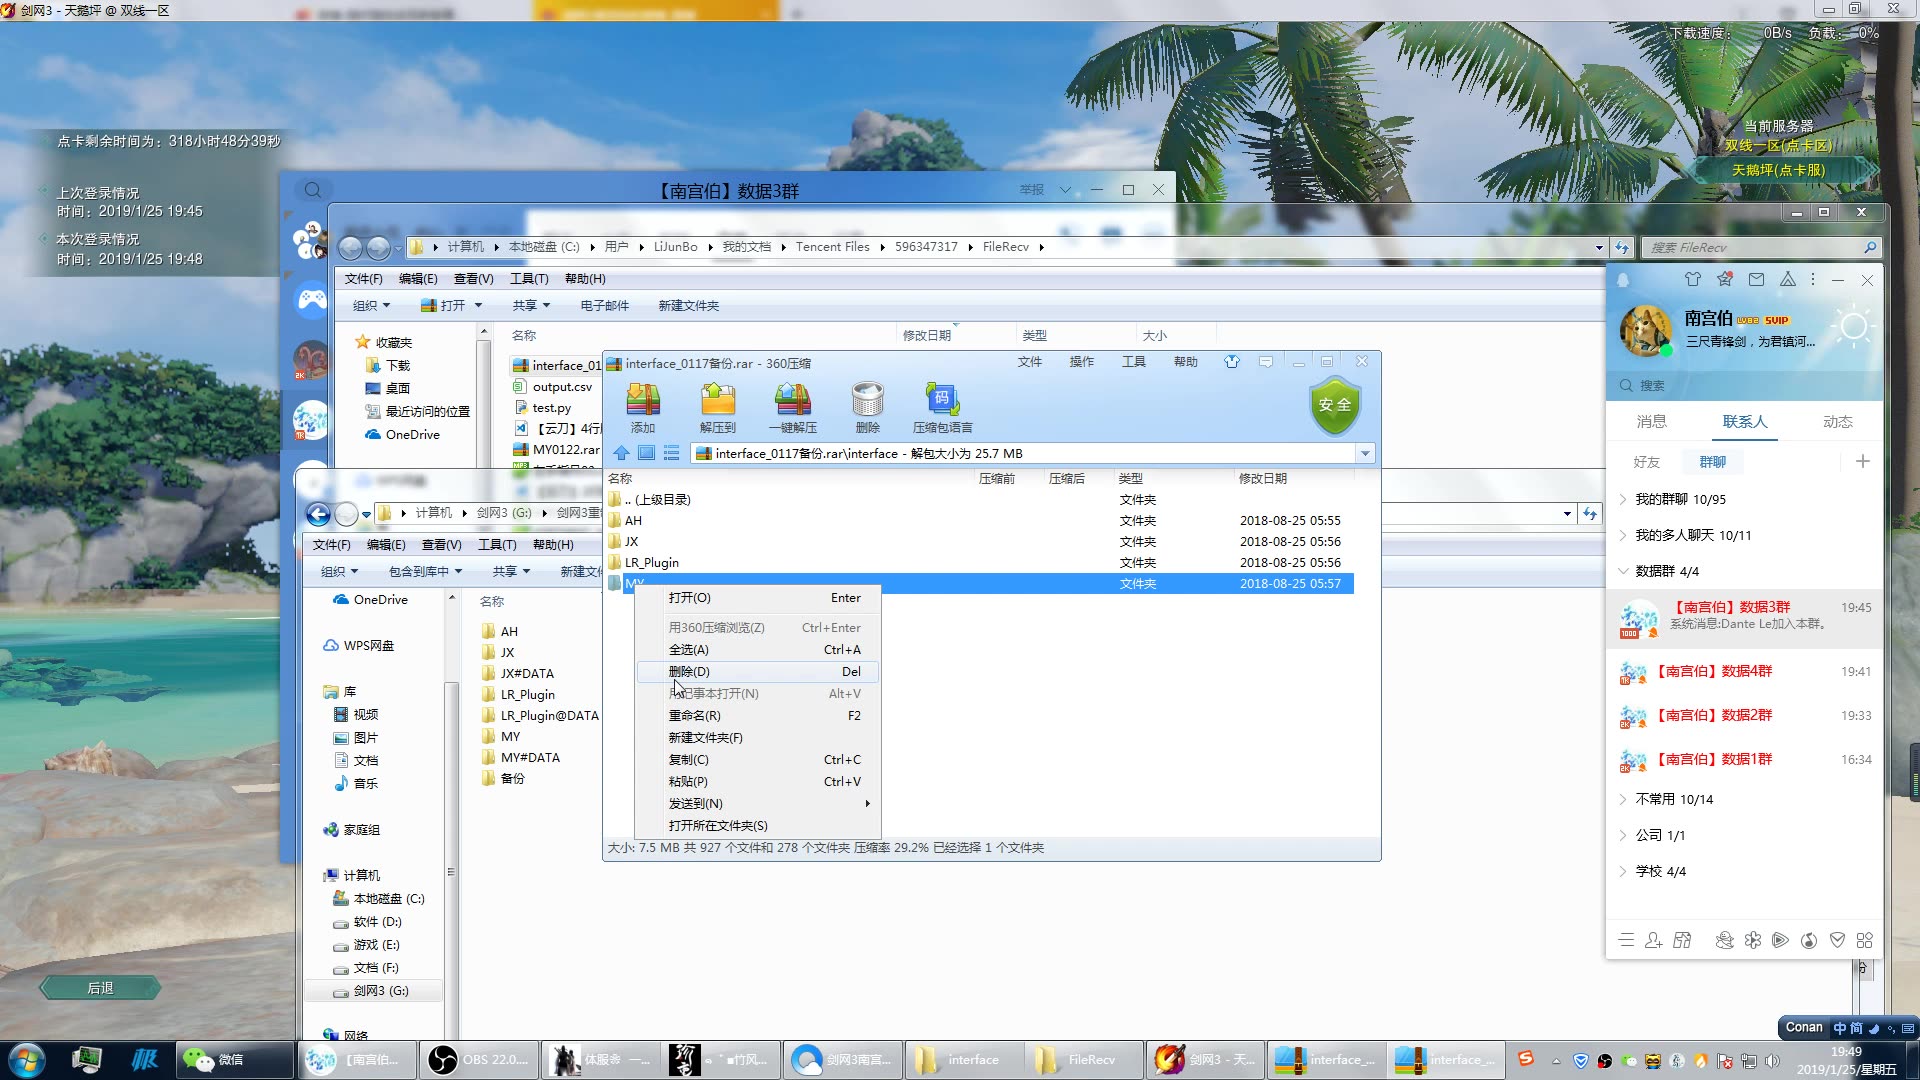Click the 添加 (Add) icon in 360压缩
This screenshot has width=1920, height=1080.
pyautogui.click(x=643, y=400)
